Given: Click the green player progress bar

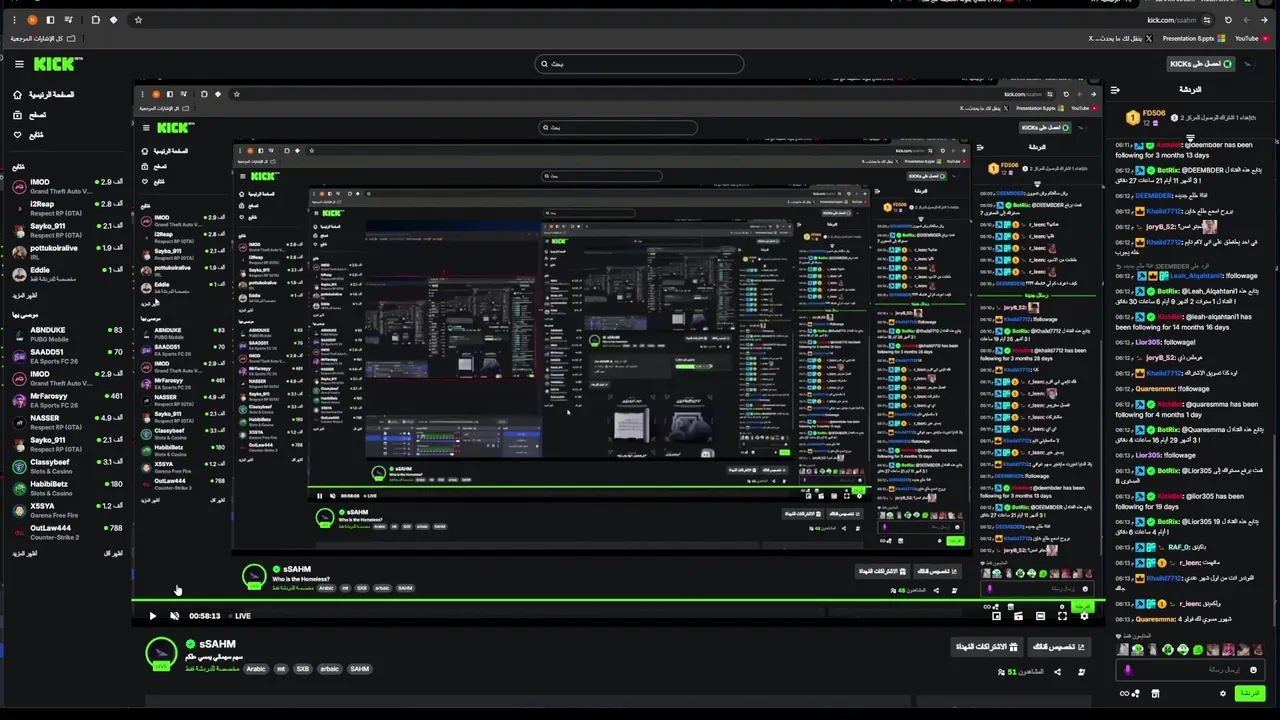Looking at the screenshot, I should point(617,602).
